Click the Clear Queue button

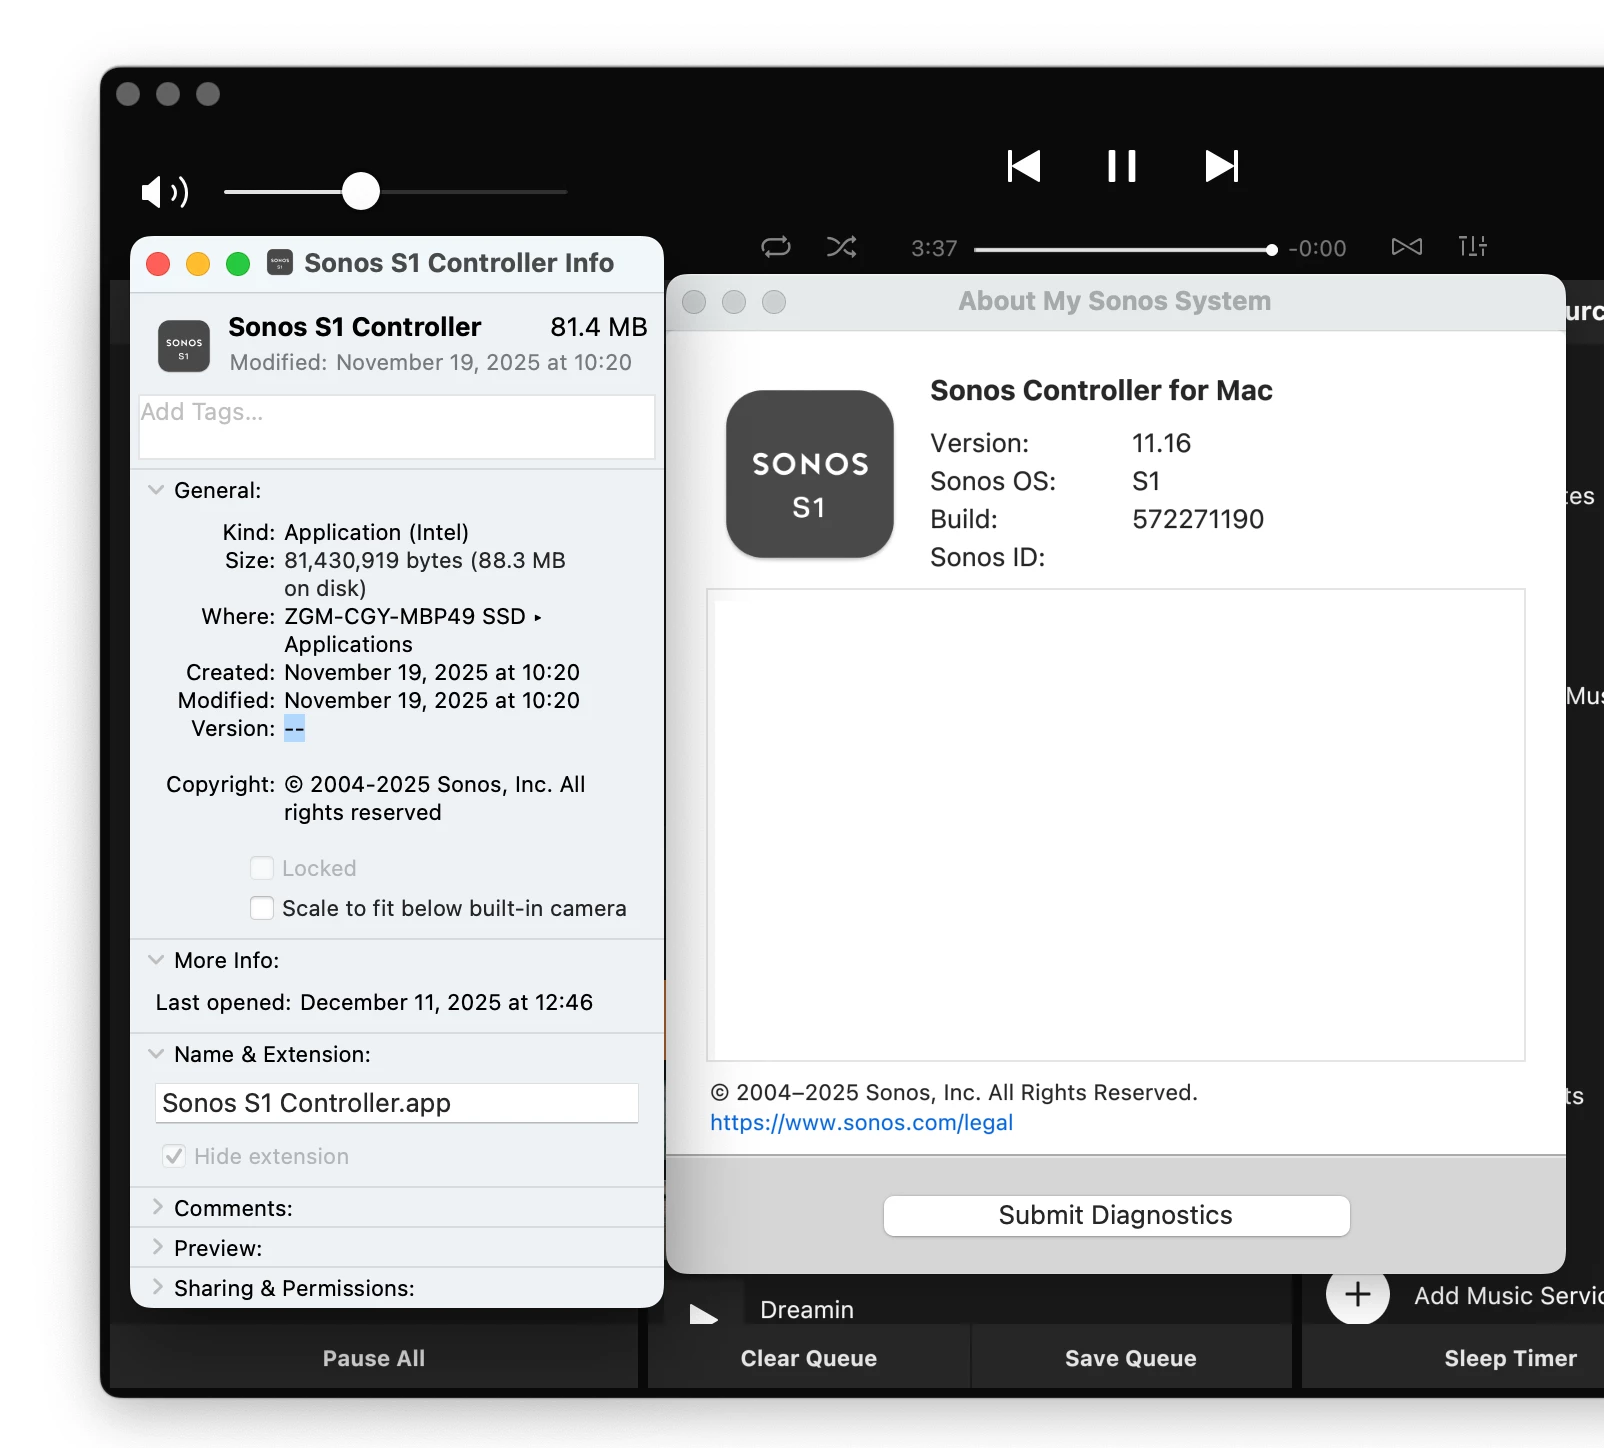click(809, 1358)
